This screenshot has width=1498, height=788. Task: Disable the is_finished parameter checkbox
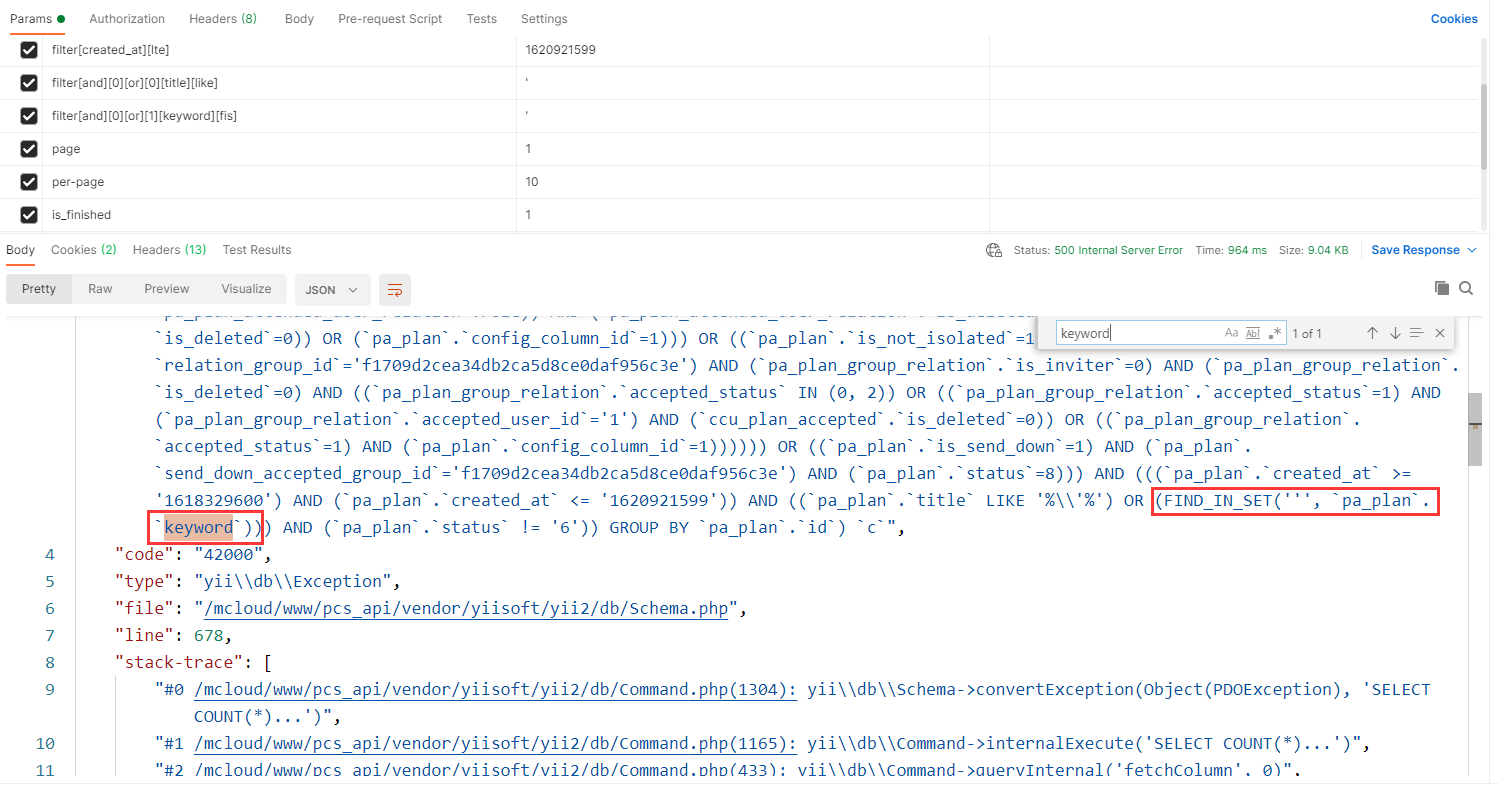click(x=29, y=215)
